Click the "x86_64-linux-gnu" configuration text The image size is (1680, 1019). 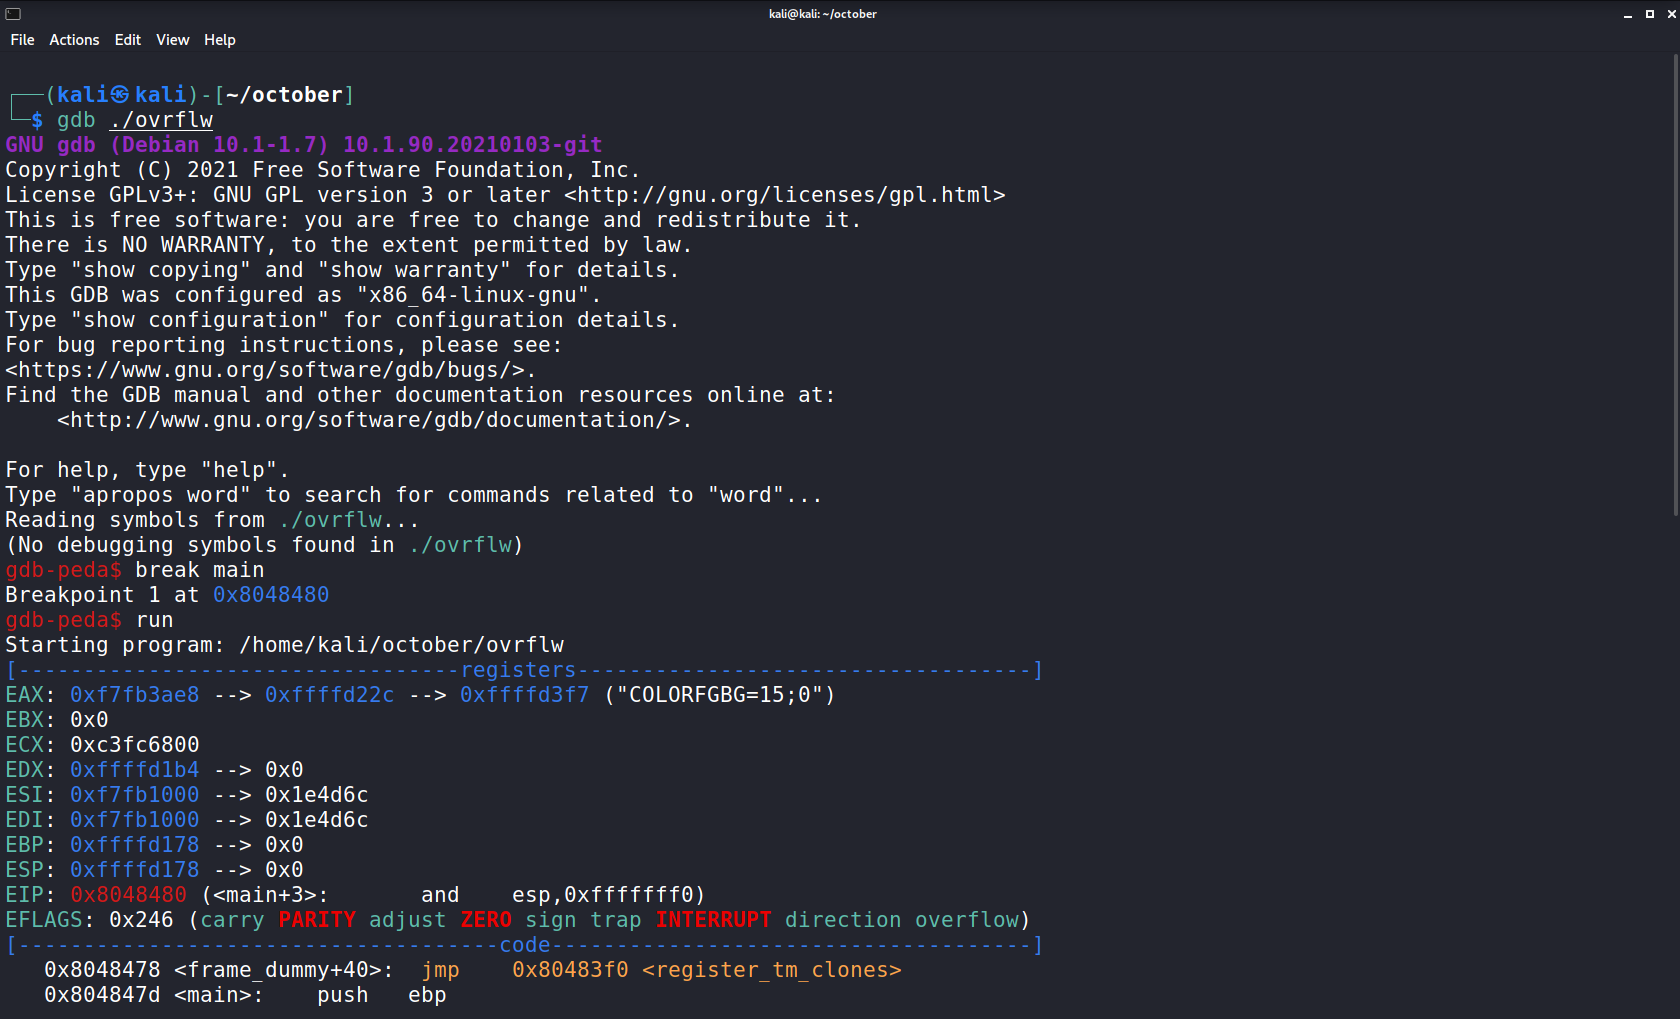pos(474,295)
